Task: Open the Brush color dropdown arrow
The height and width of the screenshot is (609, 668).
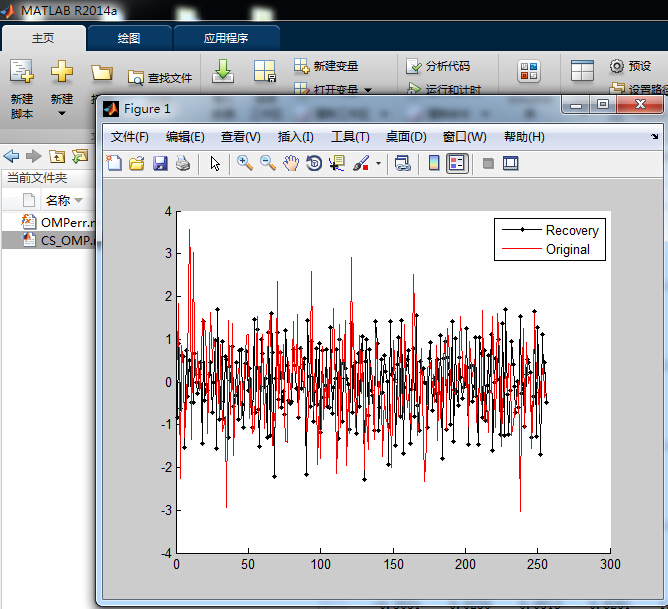Action: 378,164
